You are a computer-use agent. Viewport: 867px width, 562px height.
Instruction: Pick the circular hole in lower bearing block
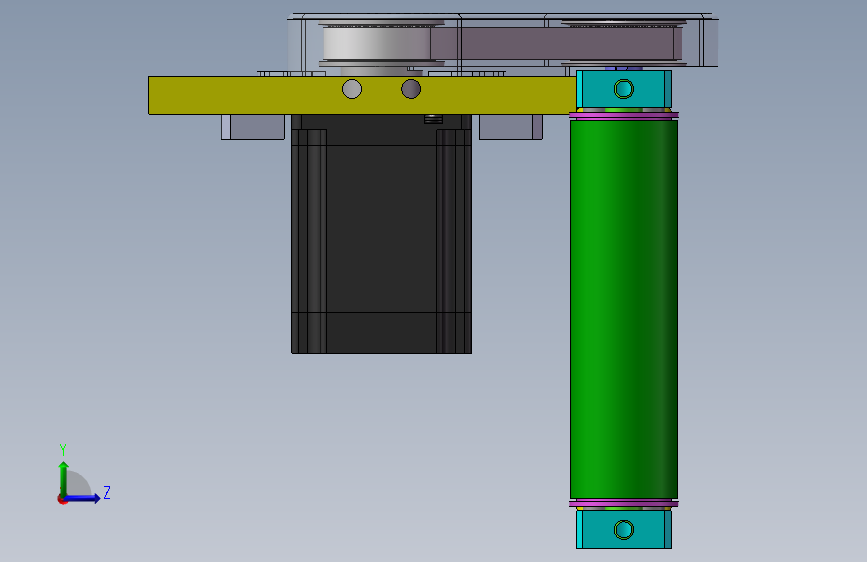(x=624, y=530)
